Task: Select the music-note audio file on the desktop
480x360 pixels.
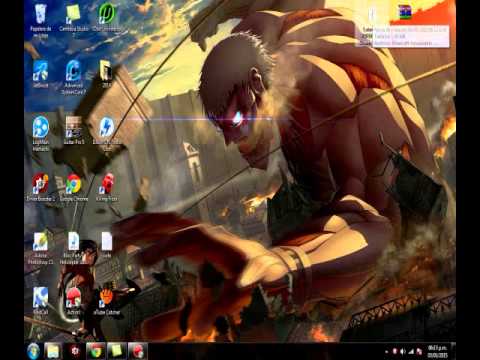Action: [74, 248]
